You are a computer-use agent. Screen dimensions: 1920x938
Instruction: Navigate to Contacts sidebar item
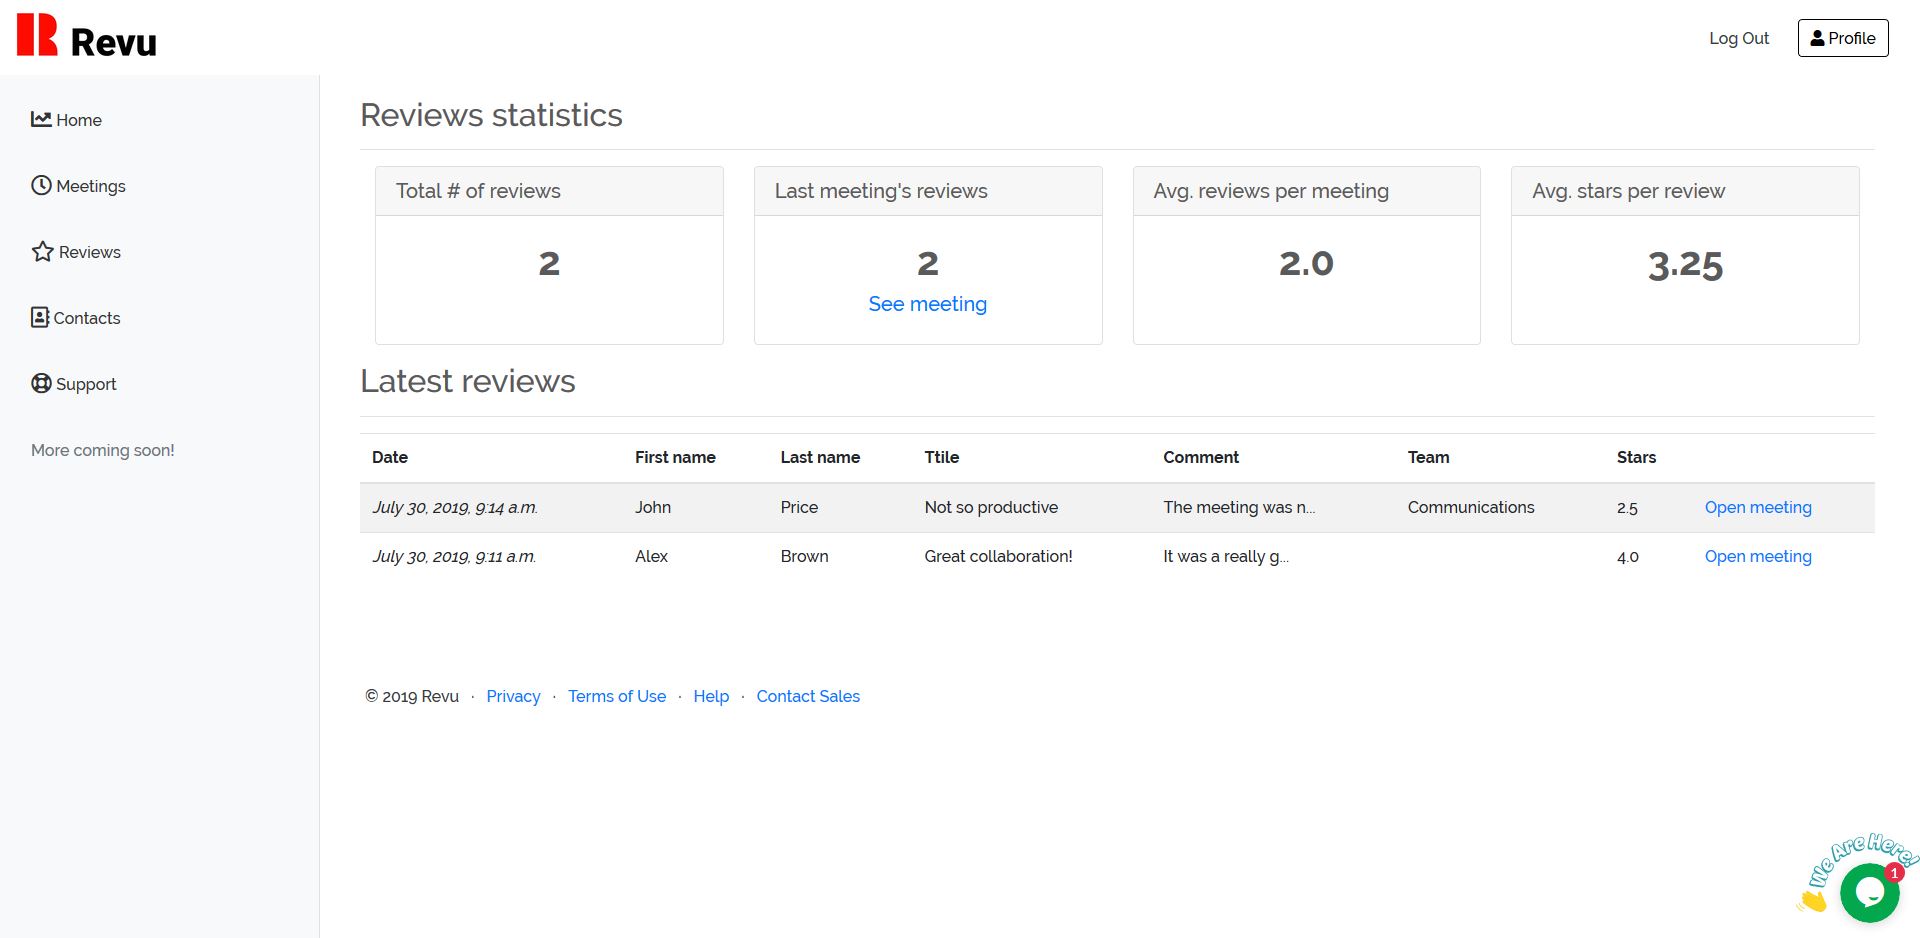tap(86, 318)
